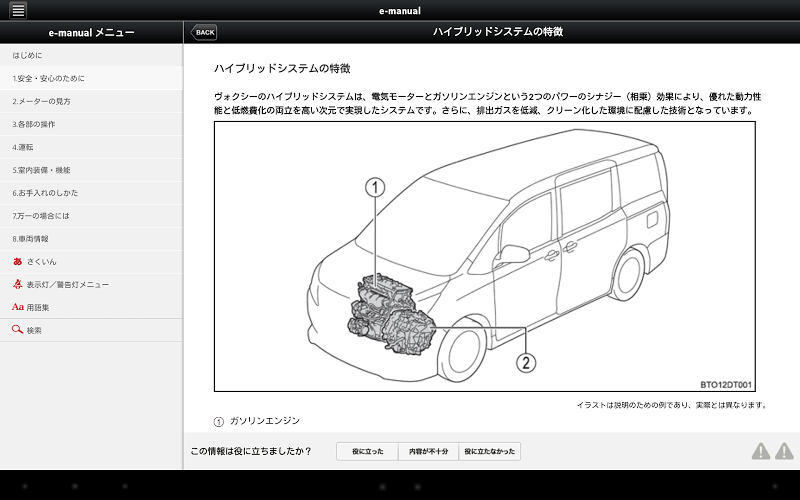Viewport: 800px width, 500px height.
Task: Click callout number 1 on the diagram
Action: tap(375, 187)
